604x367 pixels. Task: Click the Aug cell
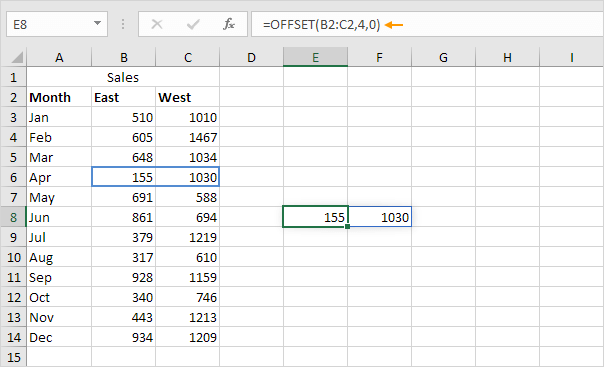pos(59,257)
